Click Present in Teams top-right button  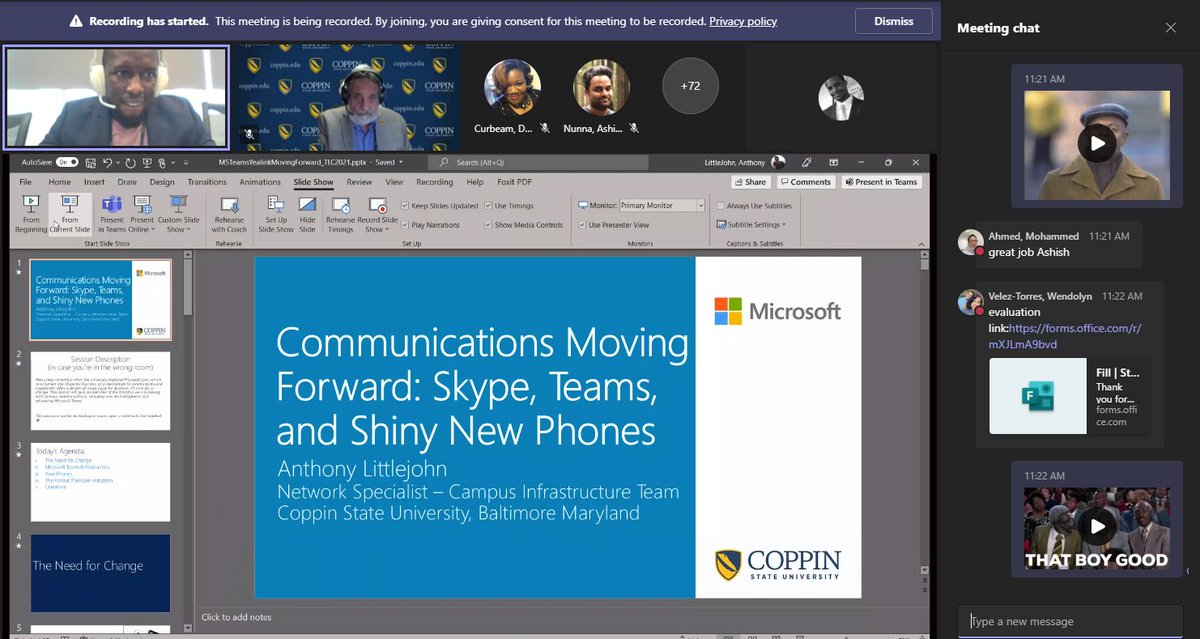[x=881, y=182]
